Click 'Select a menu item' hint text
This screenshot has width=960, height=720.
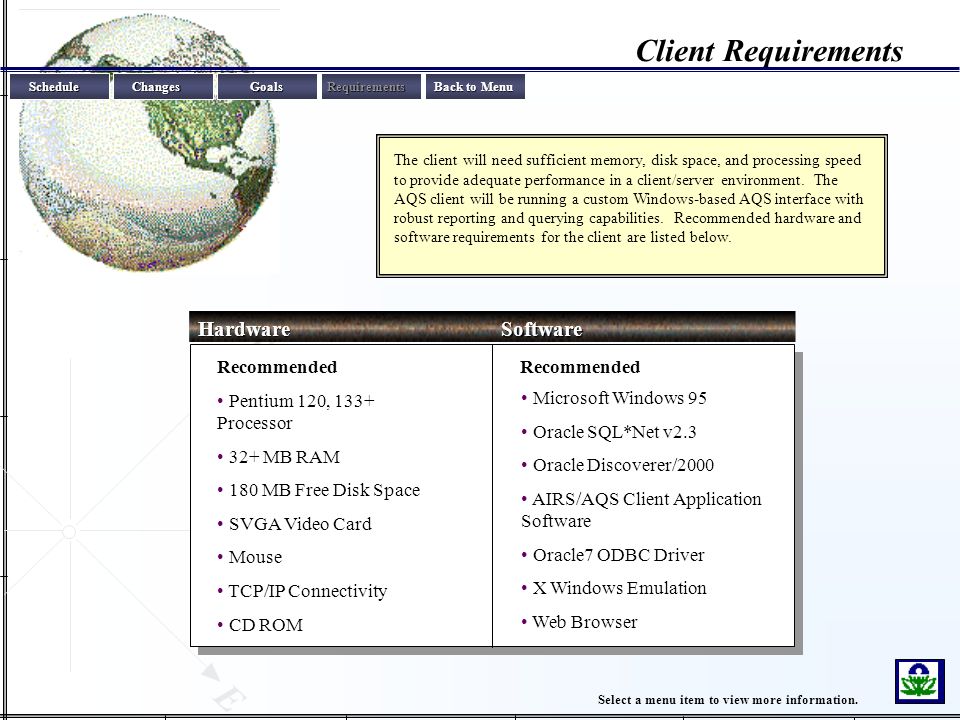click(x=728, y=700)
